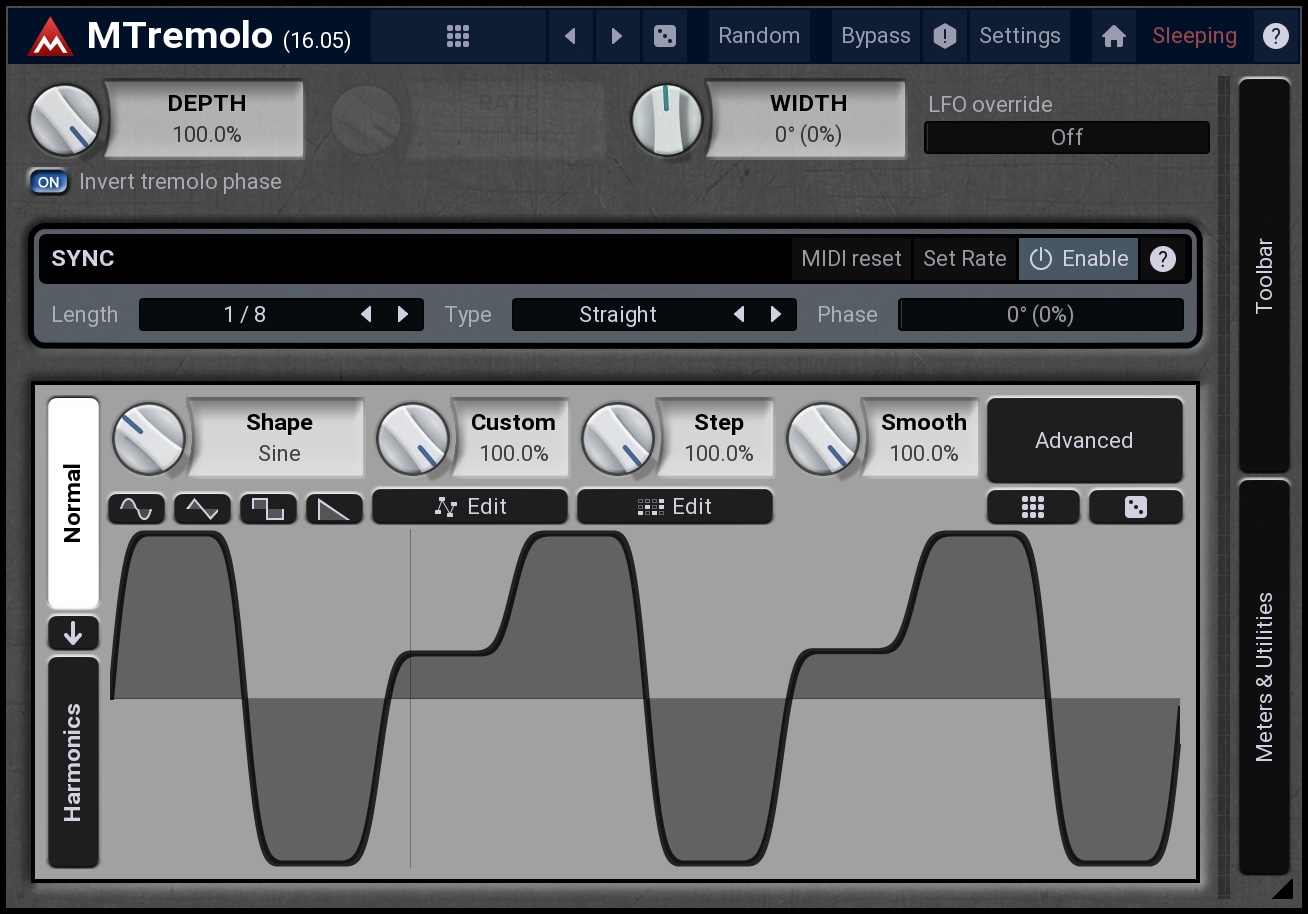Toggle the Sync Enable button
Screen dimensions: 1308x914
(1079, 258)
